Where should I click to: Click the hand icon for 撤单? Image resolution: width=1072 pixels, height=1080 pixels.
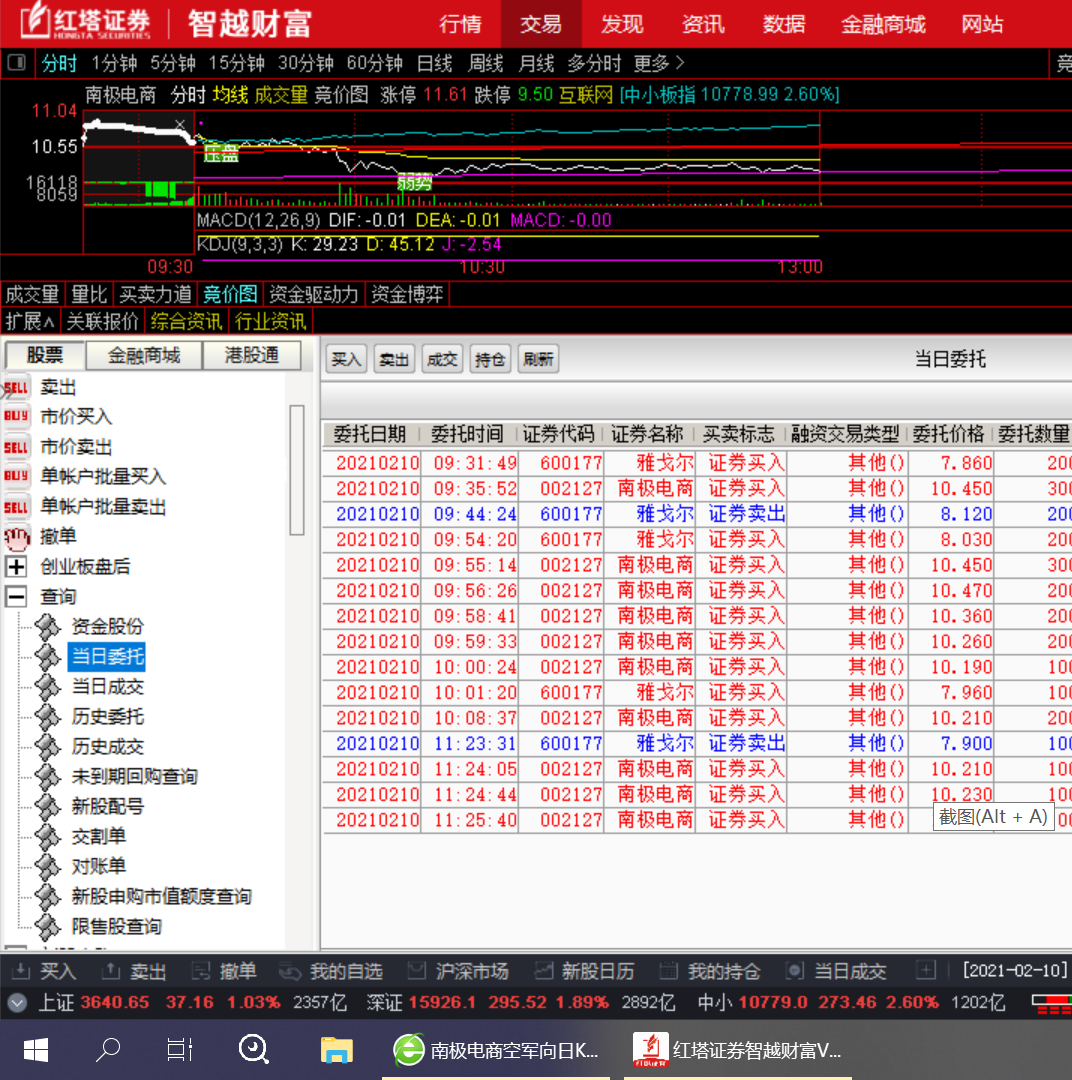pos(16,537)
